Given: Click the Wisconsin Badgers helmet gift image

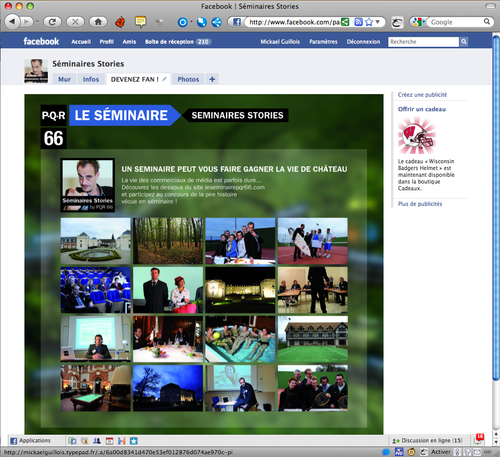Looking at the screenshot, I should click(417, 136).
